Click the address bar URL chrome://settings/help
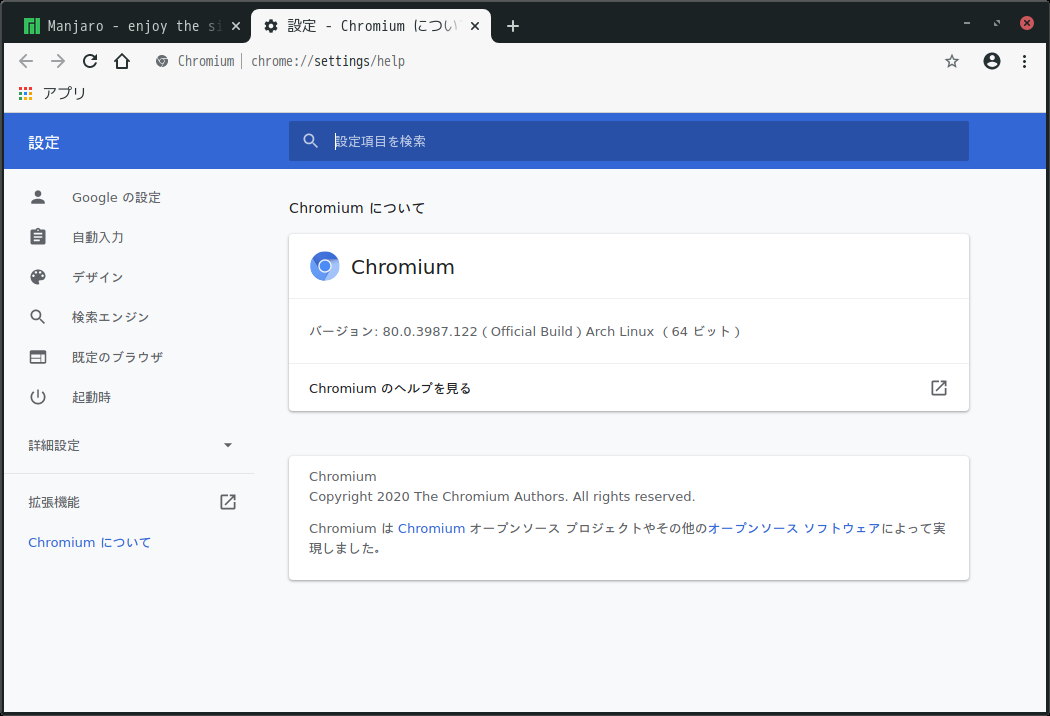This screenshot has height=716, width=1050. tap(328, 62)
